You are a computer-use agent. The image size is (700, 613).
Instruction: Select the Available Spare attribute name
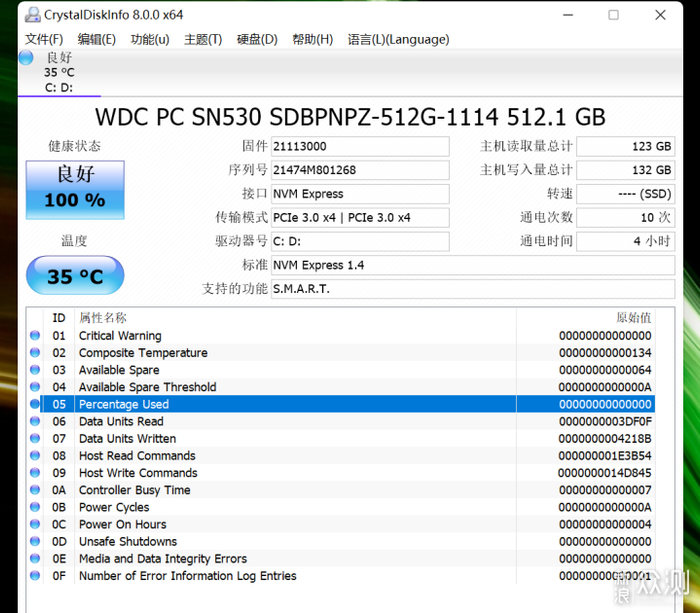coord(119,370)
